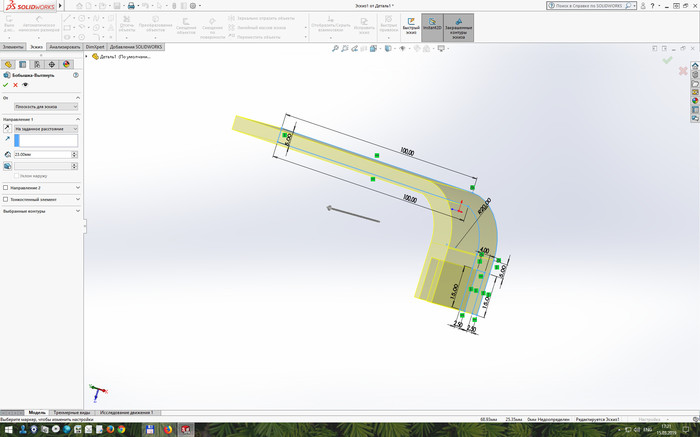The image size is (700, 437).
Task: Enable the Направление 2 checkbox
Action: pos(6,187)
